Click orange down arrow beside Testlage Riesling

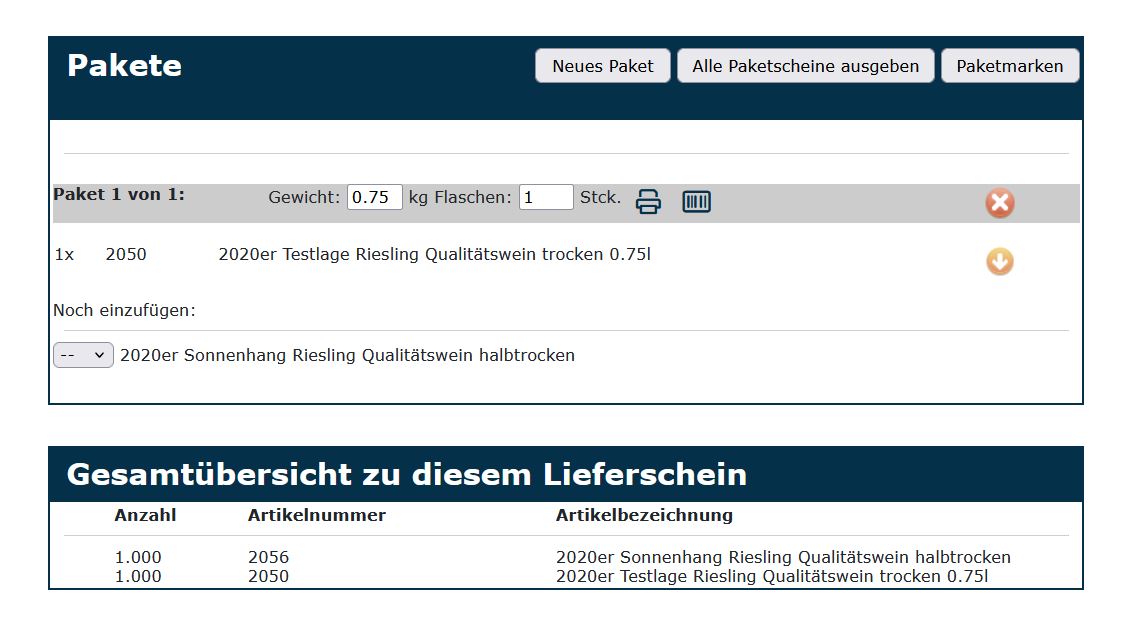pyautogui.click(x=999, y=261)
